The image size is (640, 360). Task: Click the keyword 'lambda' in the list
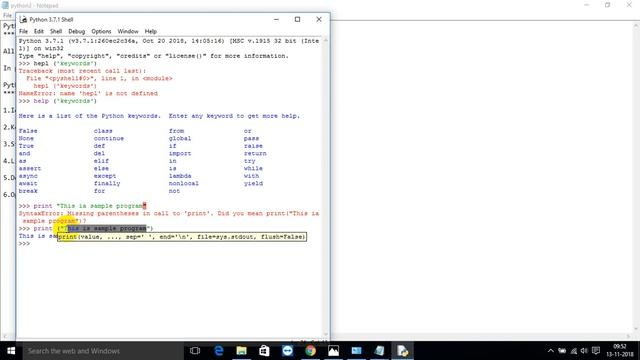point(180,176)
